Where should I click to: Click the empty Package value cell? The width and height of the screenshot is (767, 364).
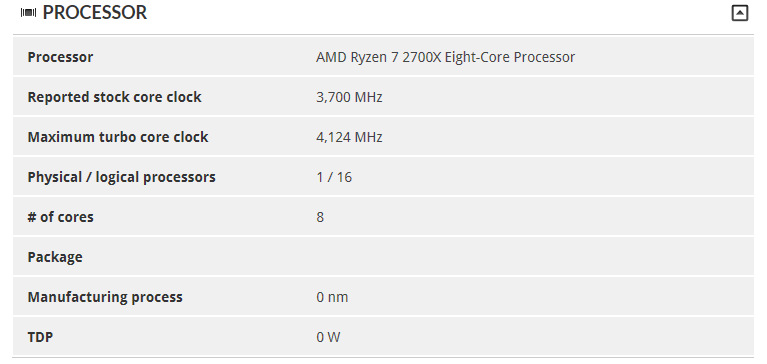tap(533, 257)
